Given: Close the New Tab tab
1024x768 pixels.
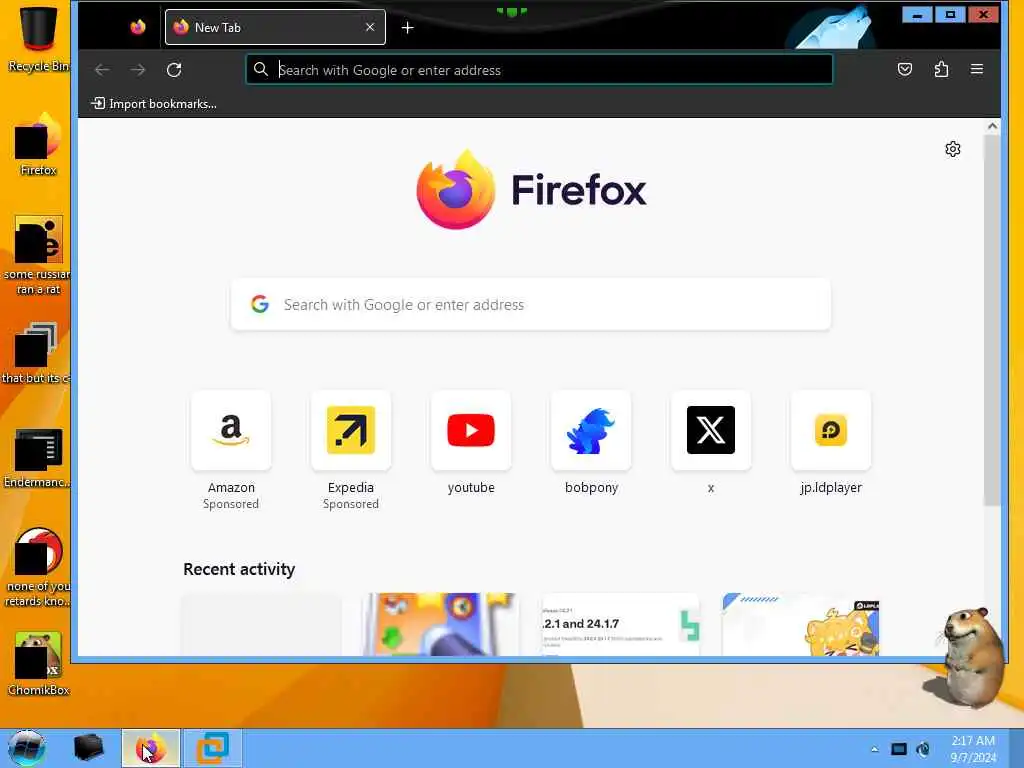Looking at the screenshot, I should tap(370, 27).
